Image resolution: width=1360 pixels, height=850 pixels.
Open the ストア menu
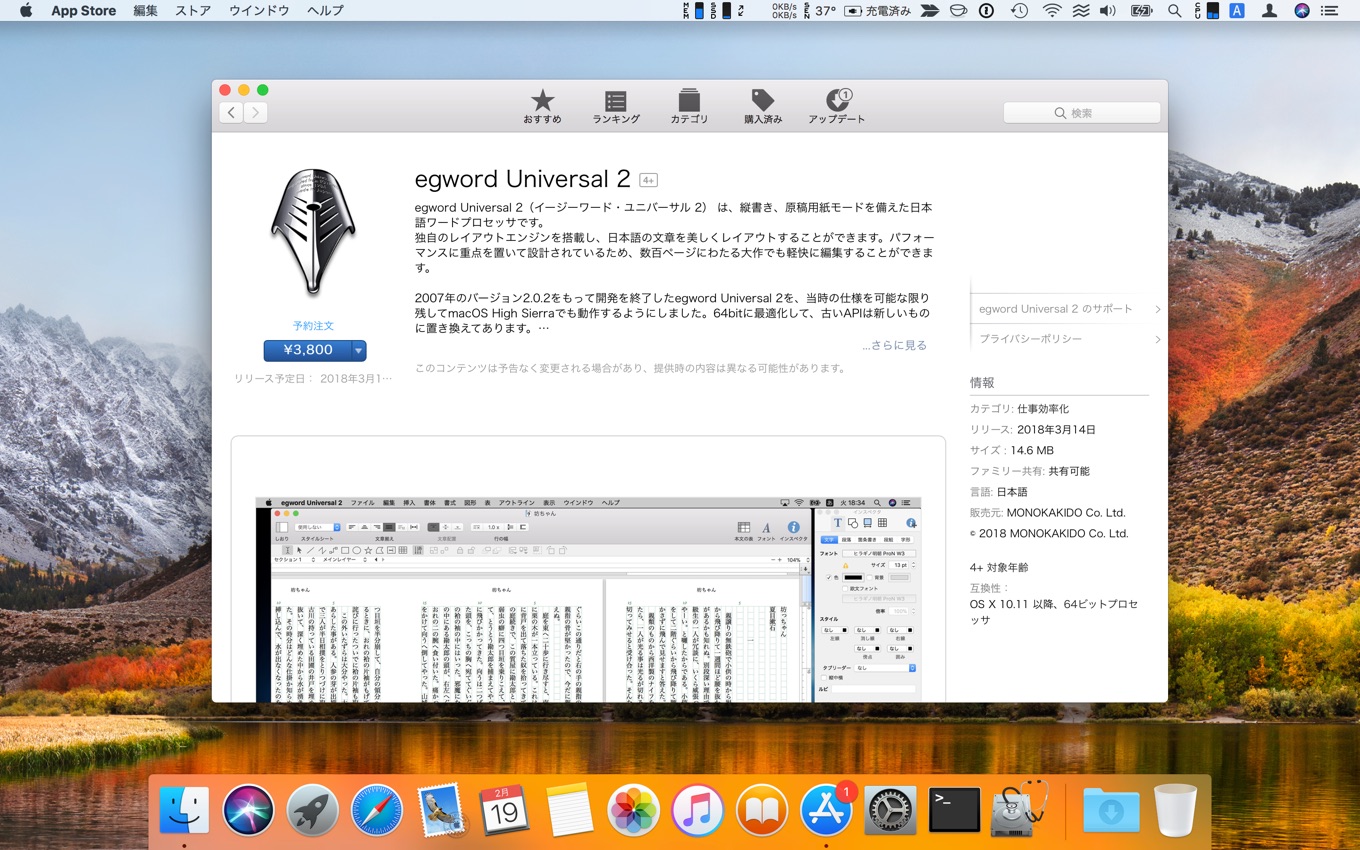(193, 11)
